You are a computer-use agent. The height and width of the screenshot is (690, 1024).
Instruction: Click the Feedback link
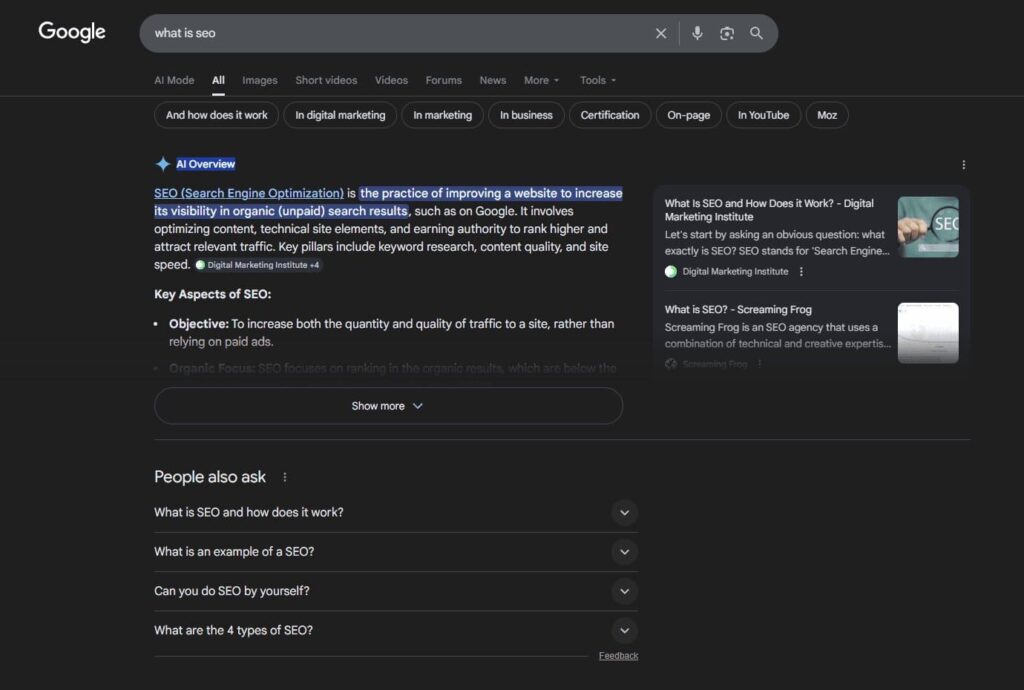point(618,655)
